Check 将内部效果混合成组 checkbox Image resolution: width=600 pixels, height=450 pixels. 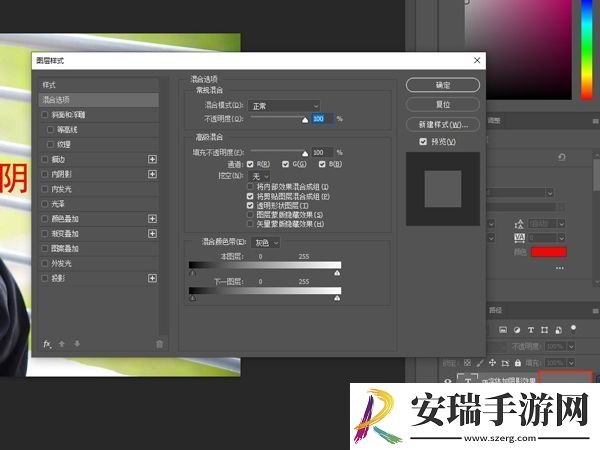pyautogui.click(x=250, y=187)
